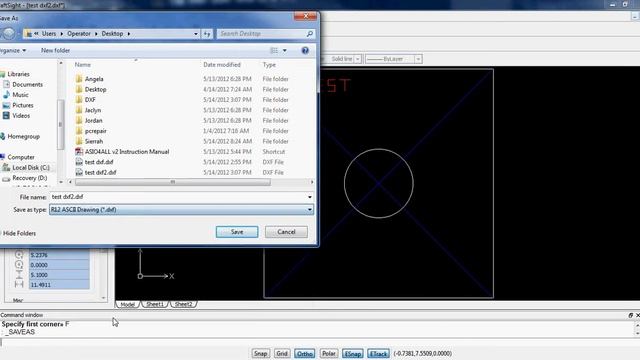Open the Music library
Viewport: 640px width, 360px height.
point(20,95)
